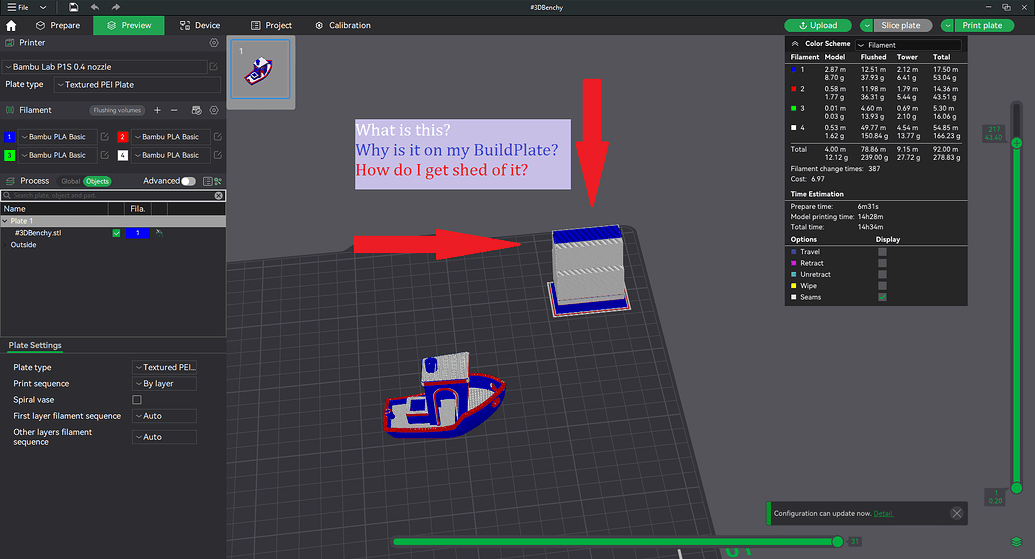The height and width of the screenshot is (559, 1035).
Task: Open First layer filament sequence dropdown
Action: pyautogui.click(x=164, y=416)
